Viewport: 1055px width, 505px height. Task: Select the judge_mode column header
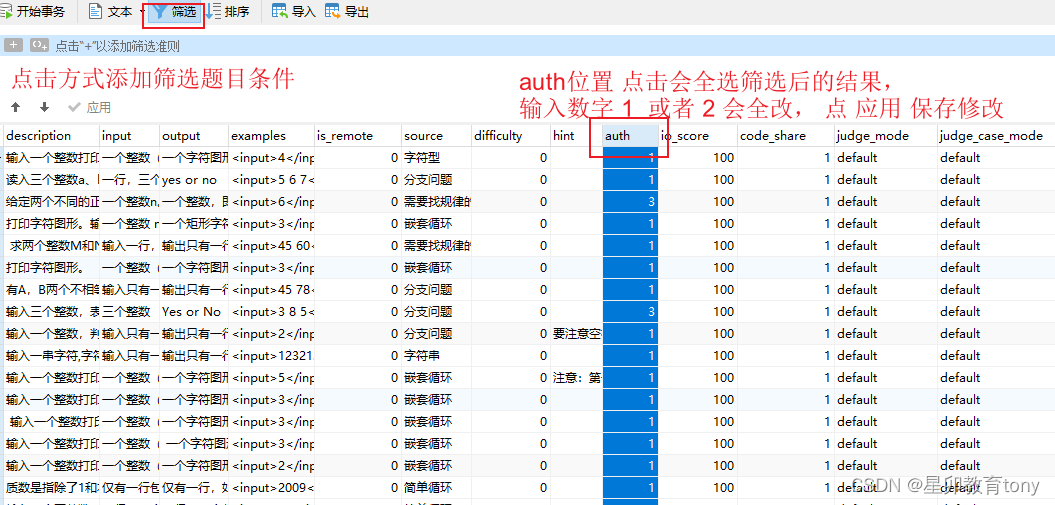(885, 136)
